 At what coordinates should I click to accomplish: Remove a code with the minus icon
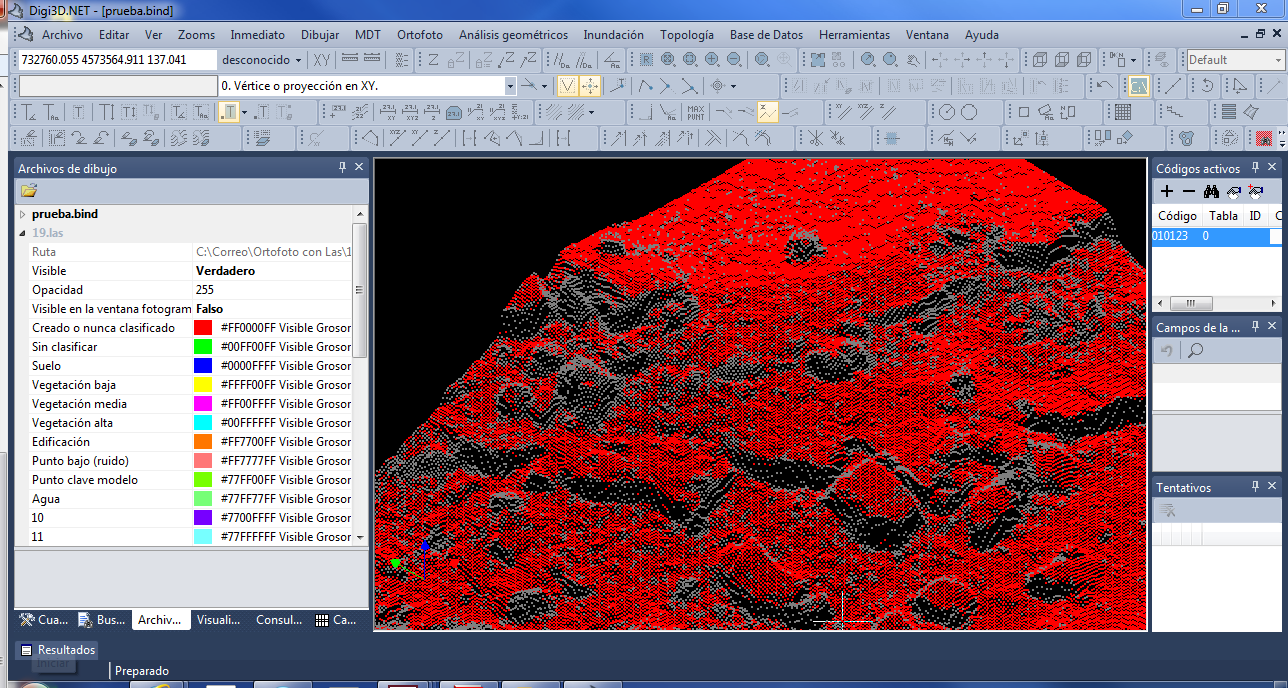(x=1189, y=191)
